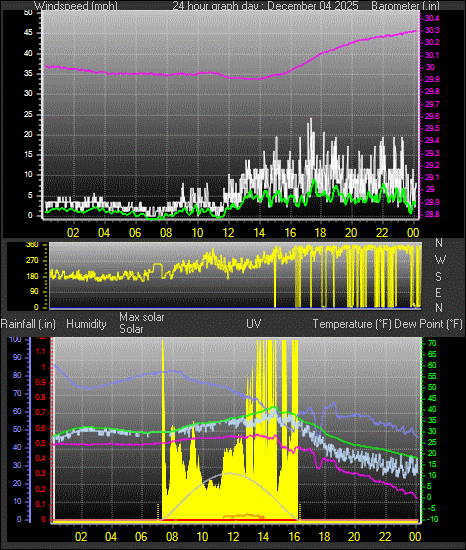Click the "Barometer (.in)" axis title
Viewport: 466px width, 550px height.
click(405, 6)
